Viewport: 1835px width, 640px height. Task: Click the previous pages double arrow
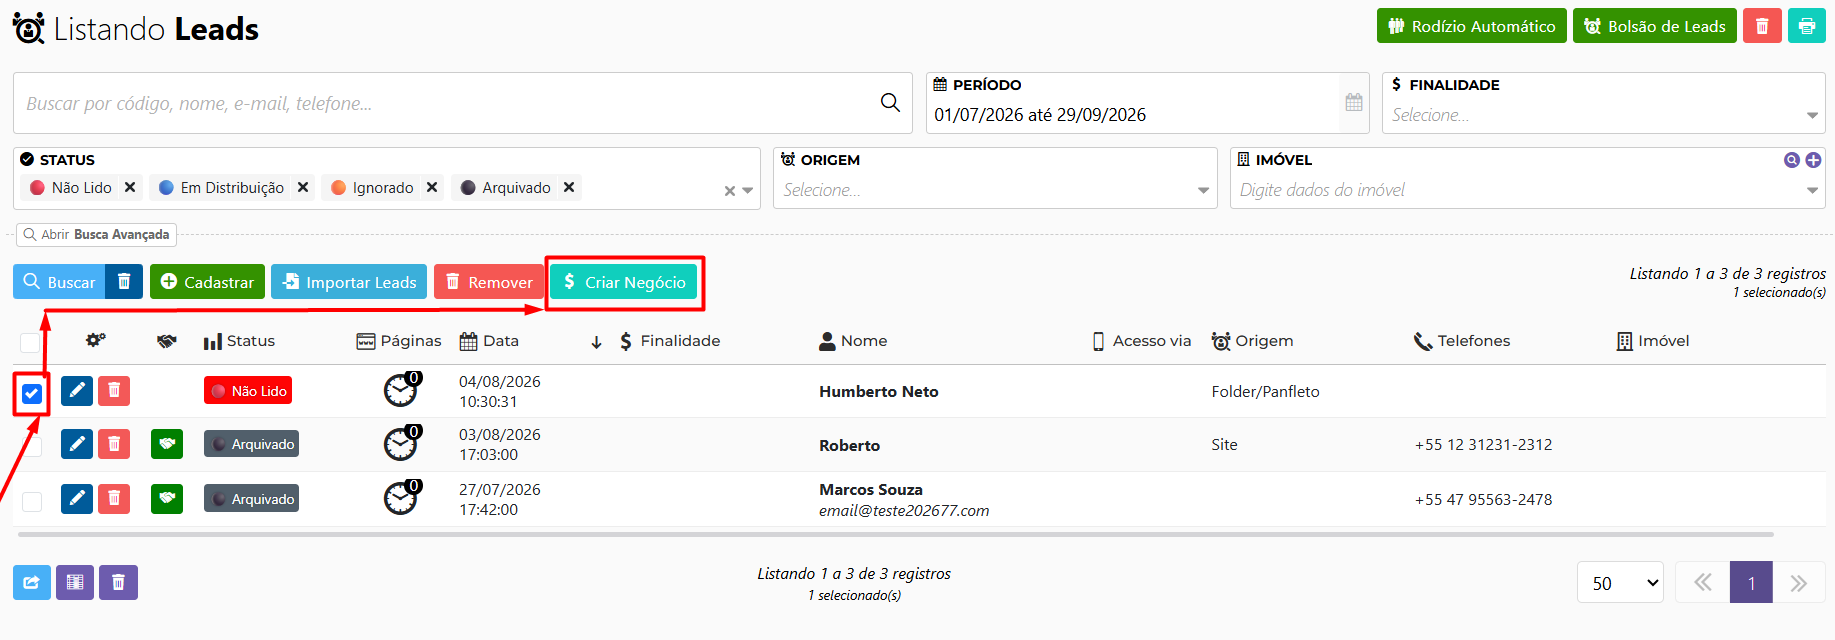(1702, 582)
